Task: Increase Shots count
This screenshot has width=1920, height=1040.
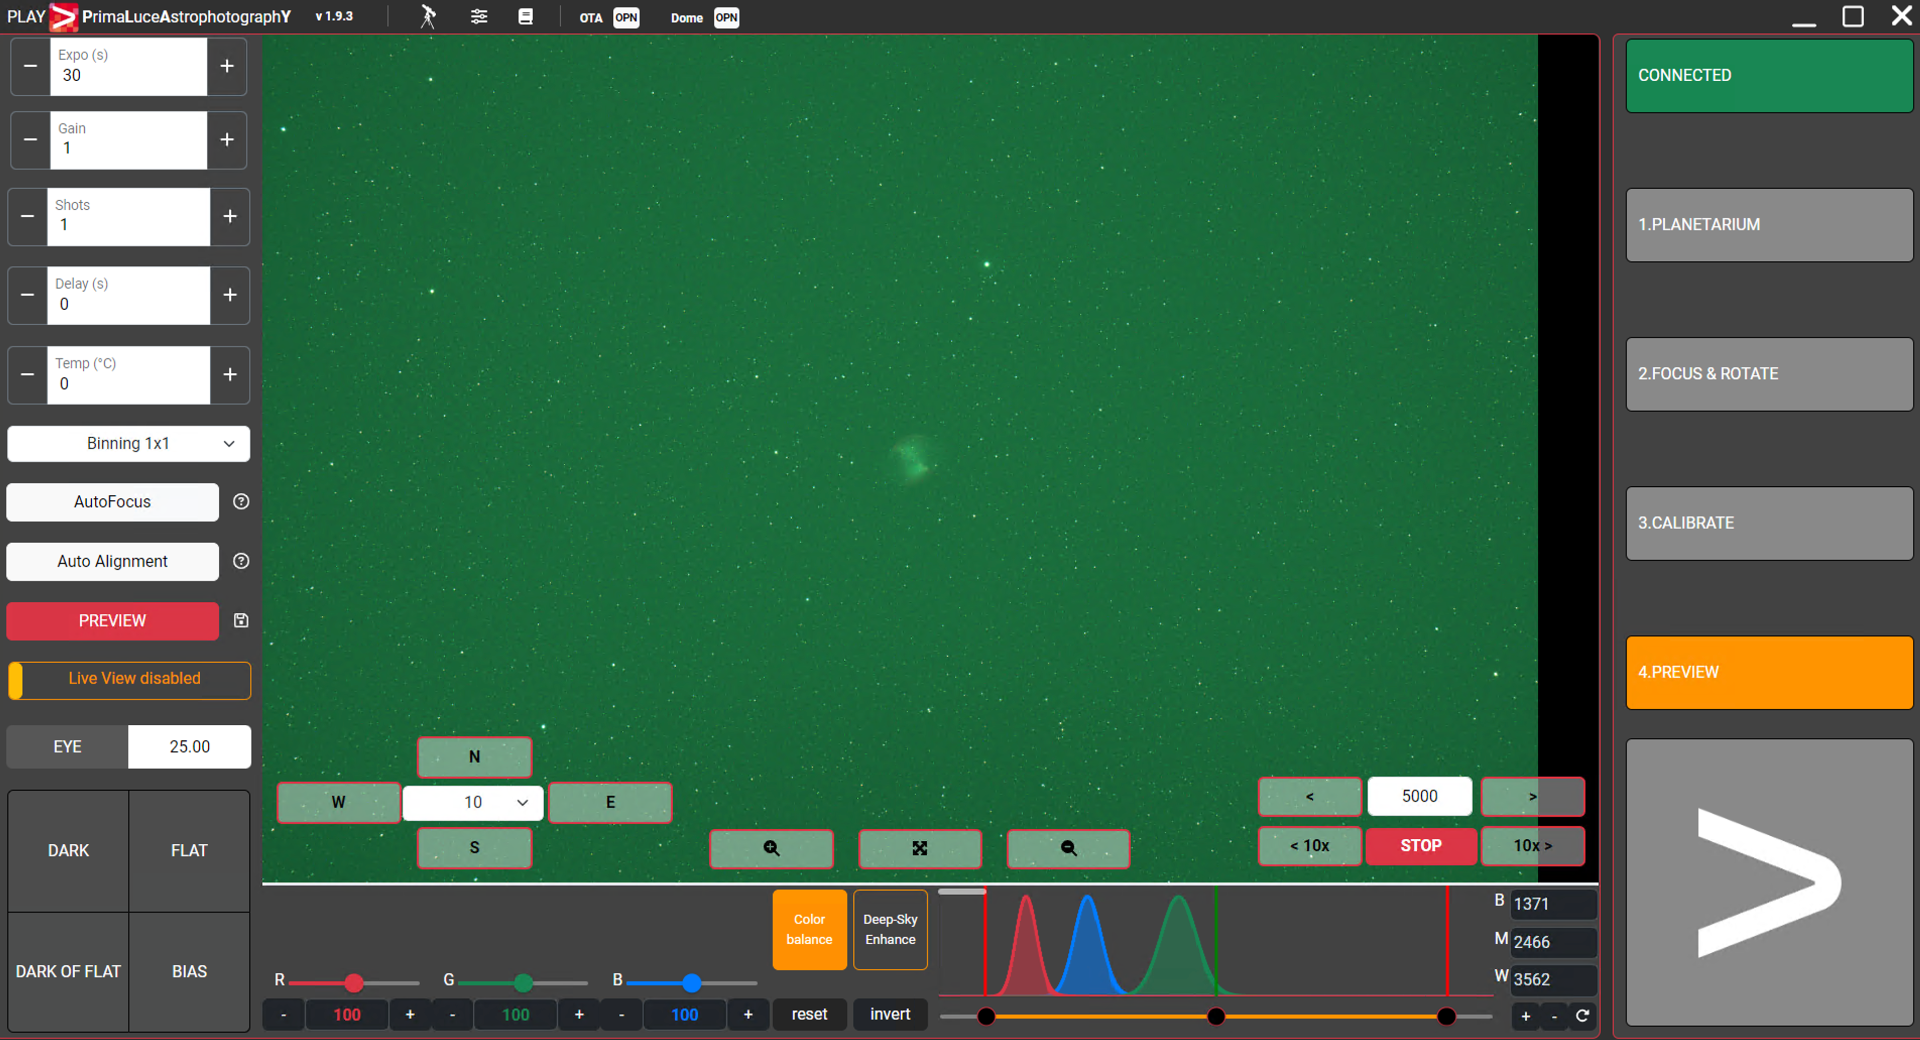Action: [230, 216]
